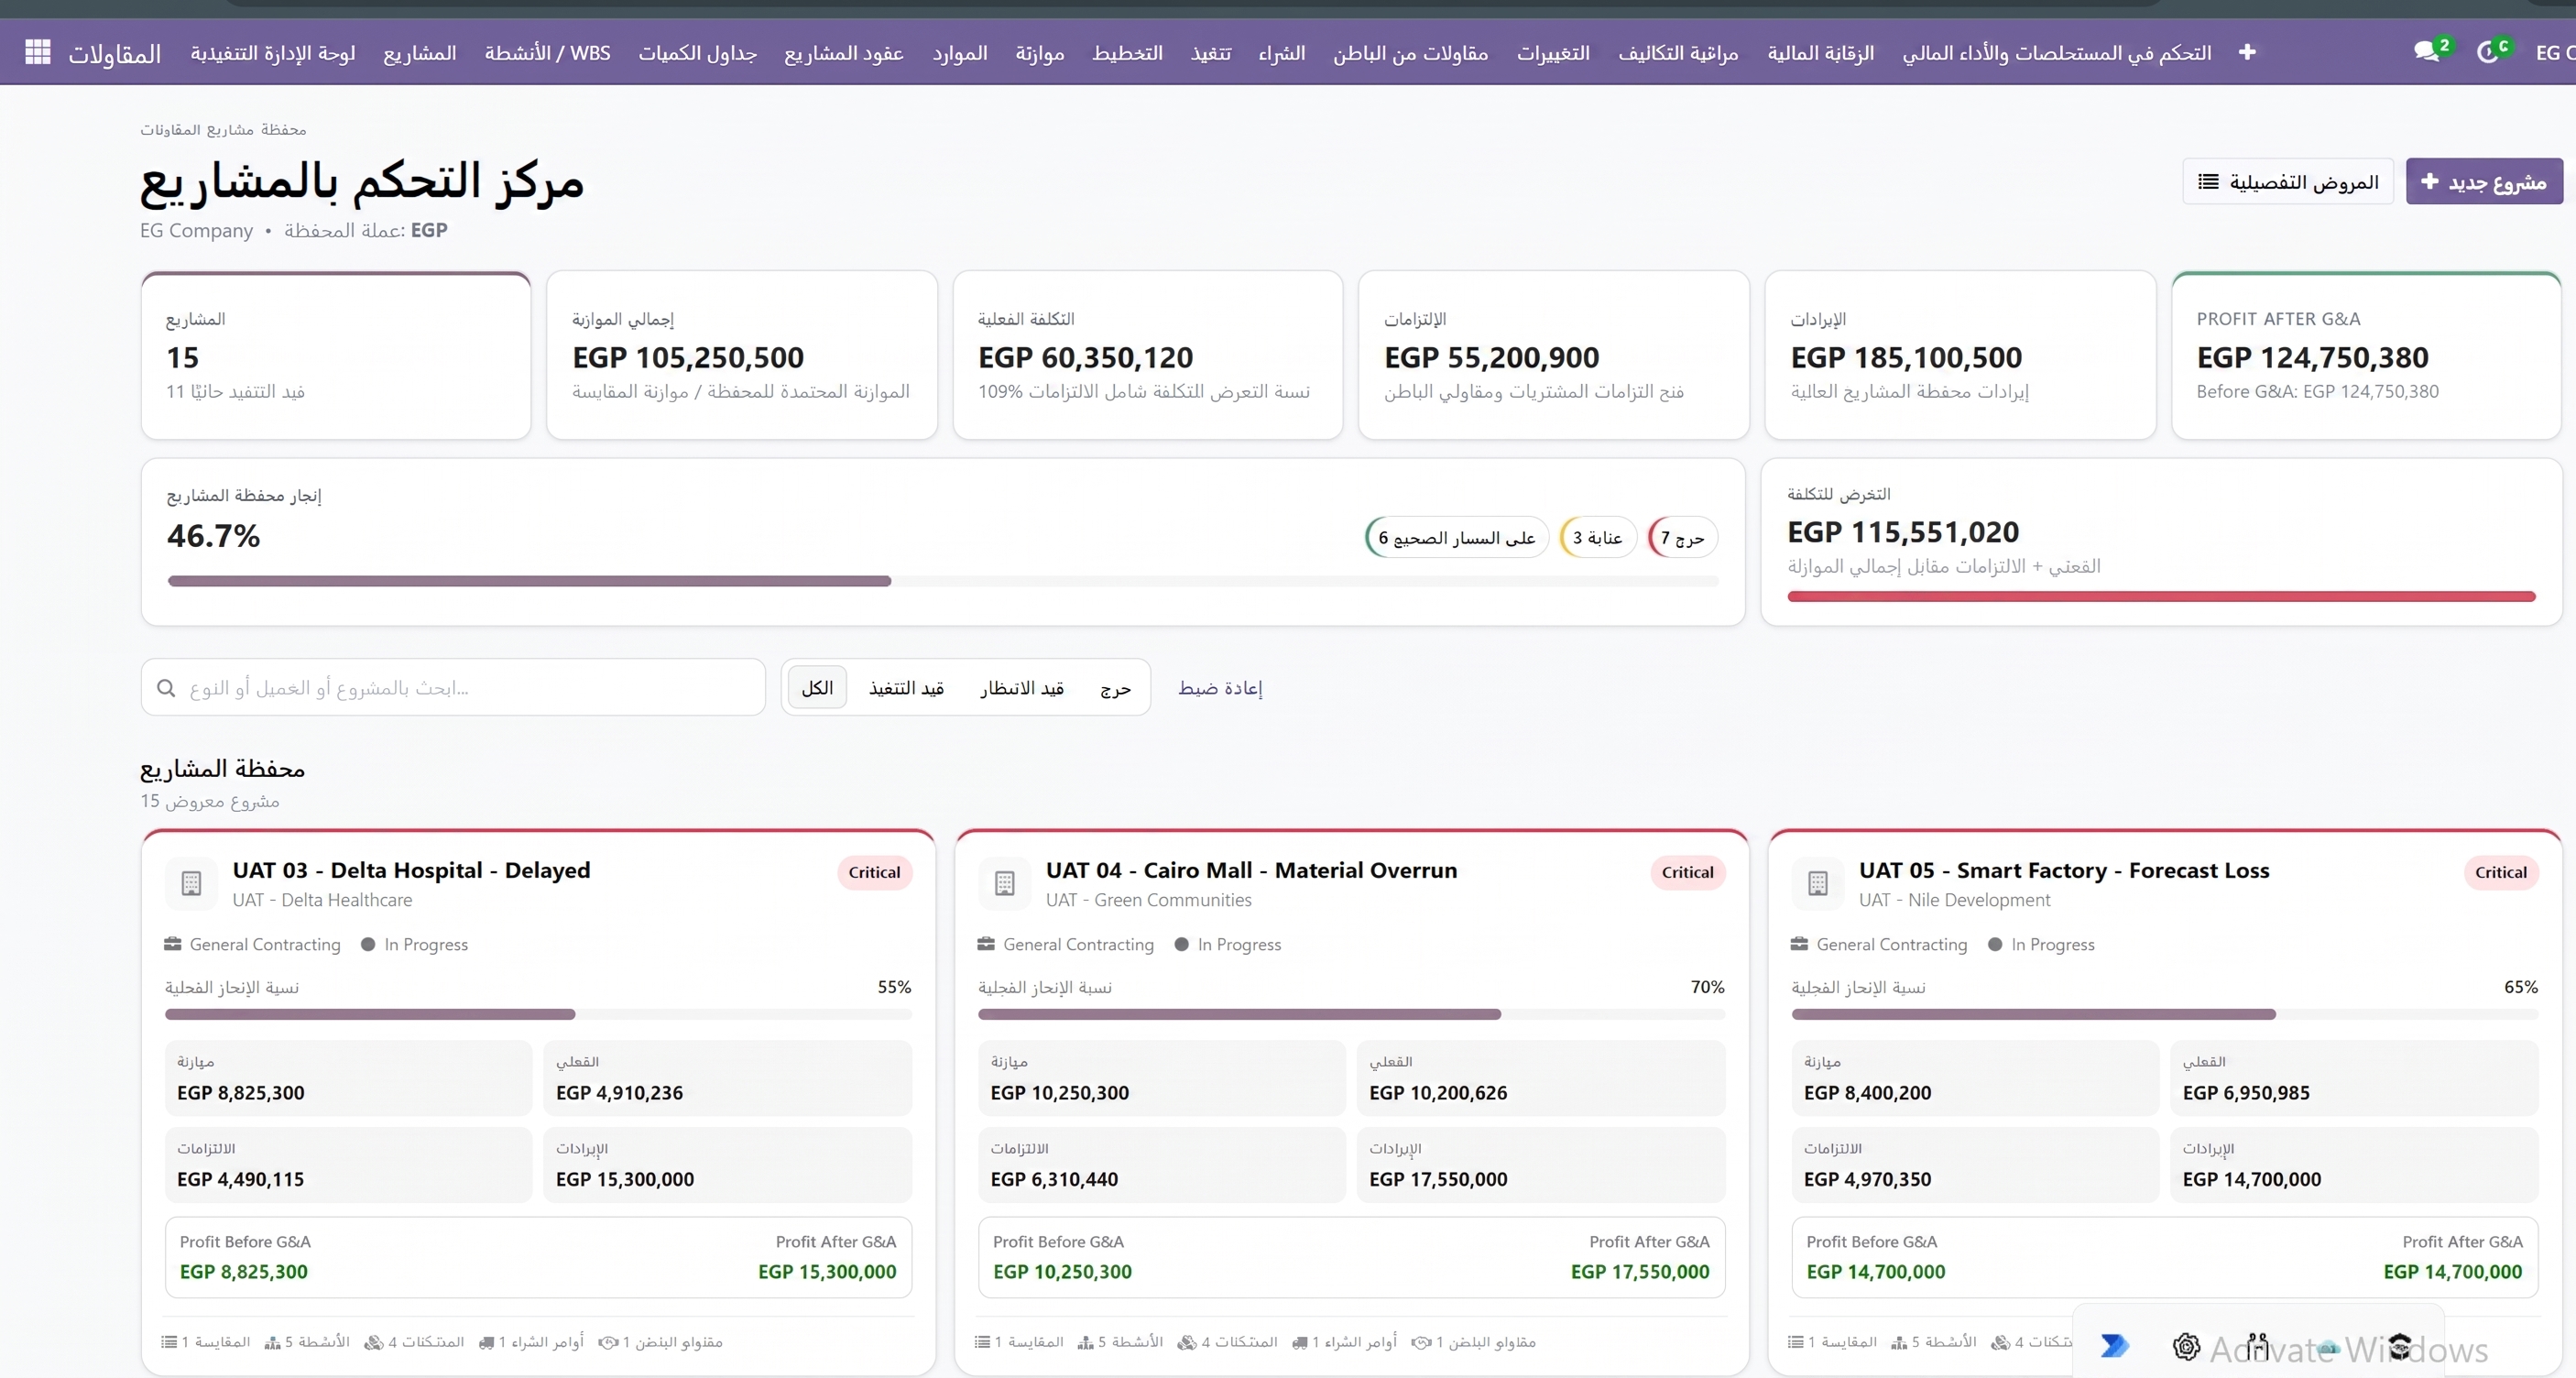Viewport: 2576px width, 1378px height.
Task: Click the General Contracting briefcase icon on UAT 04 card
Action: coord(986,944)
